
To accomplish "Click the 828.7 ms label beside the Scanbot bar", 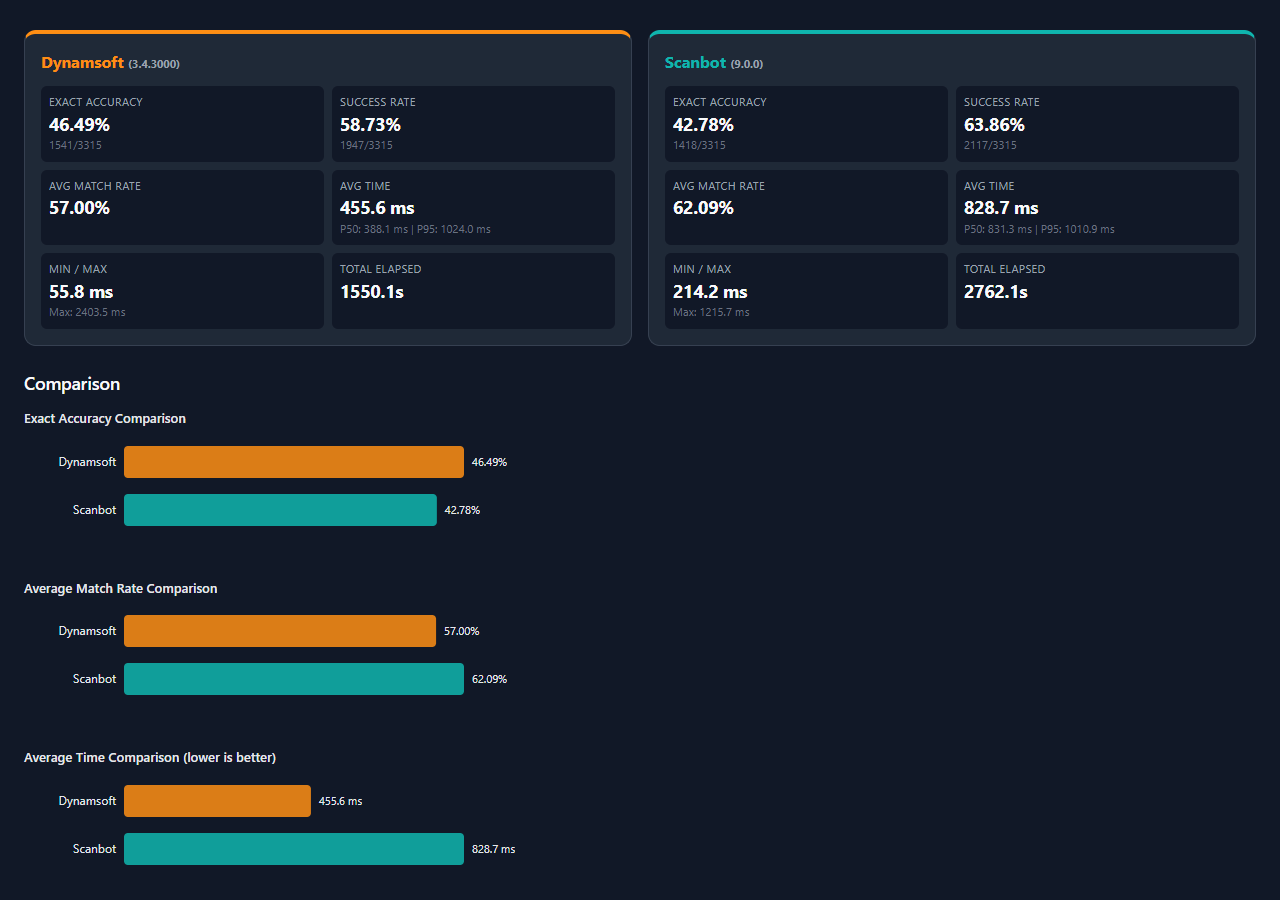I will coord(494,849).
